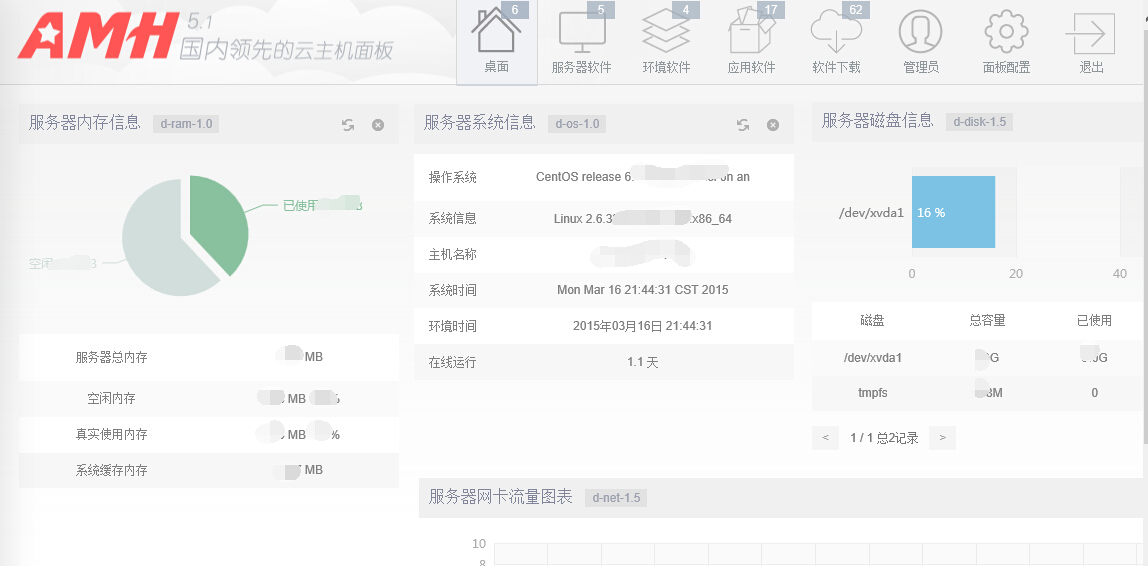
Task: Click the d-net-1.5 version tag
Action: pyautogui.click(x=616, y=499)
